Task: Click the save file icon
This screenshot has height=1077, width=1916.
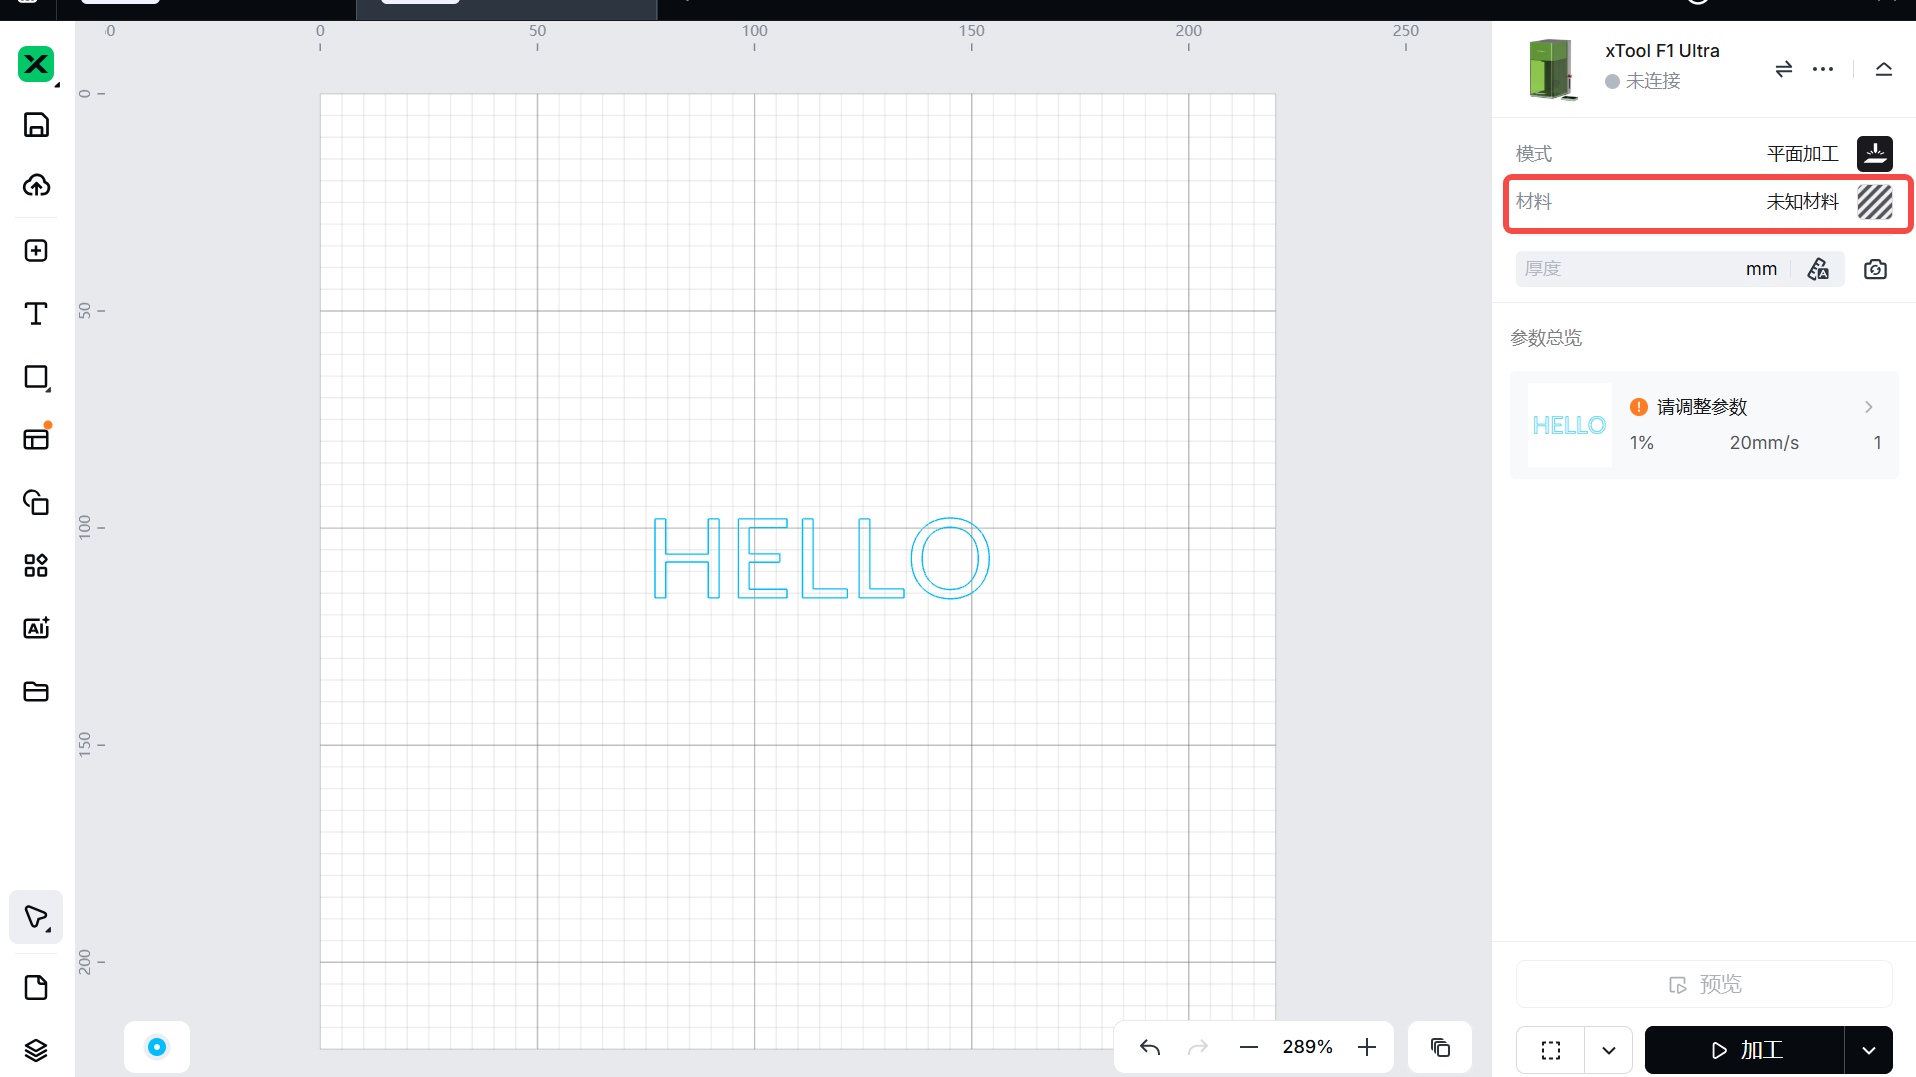Action: 36,125
